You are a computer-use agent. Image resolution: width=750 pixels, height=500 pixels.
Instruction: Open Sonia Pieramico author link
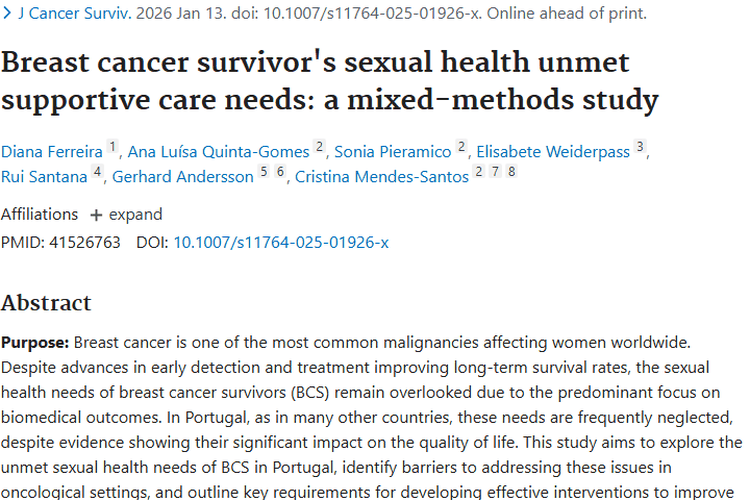[392, 152]
